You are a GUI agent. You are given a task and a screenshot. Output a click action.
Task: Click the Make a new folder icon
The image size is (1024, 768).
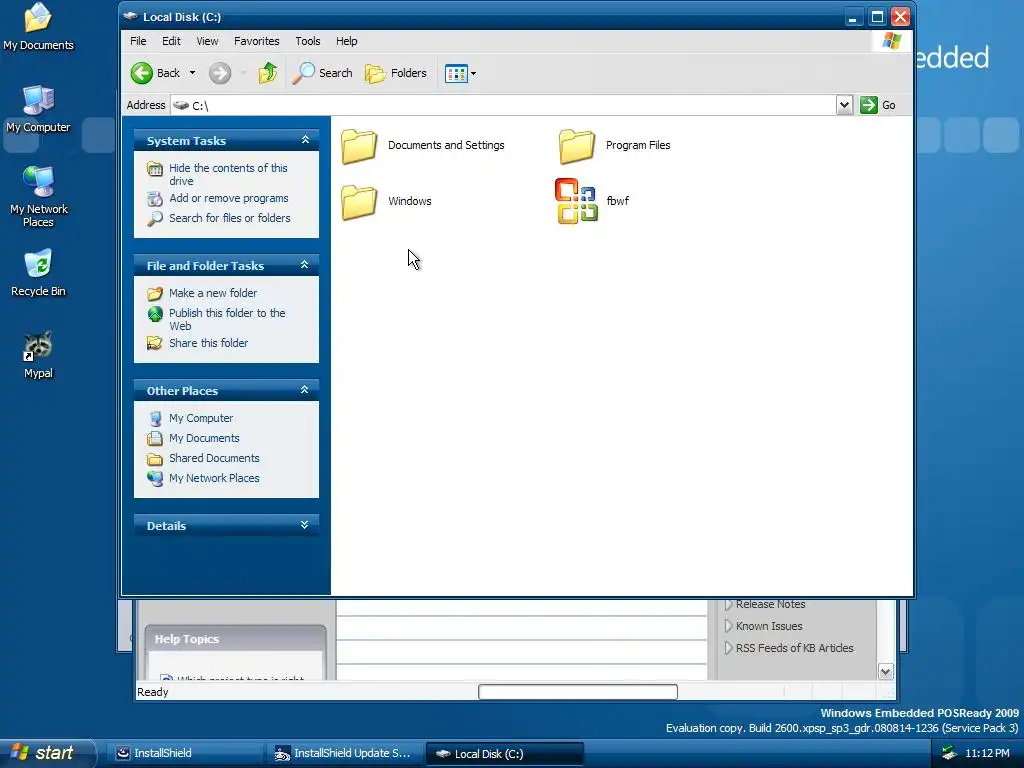(x=155, y=293)
